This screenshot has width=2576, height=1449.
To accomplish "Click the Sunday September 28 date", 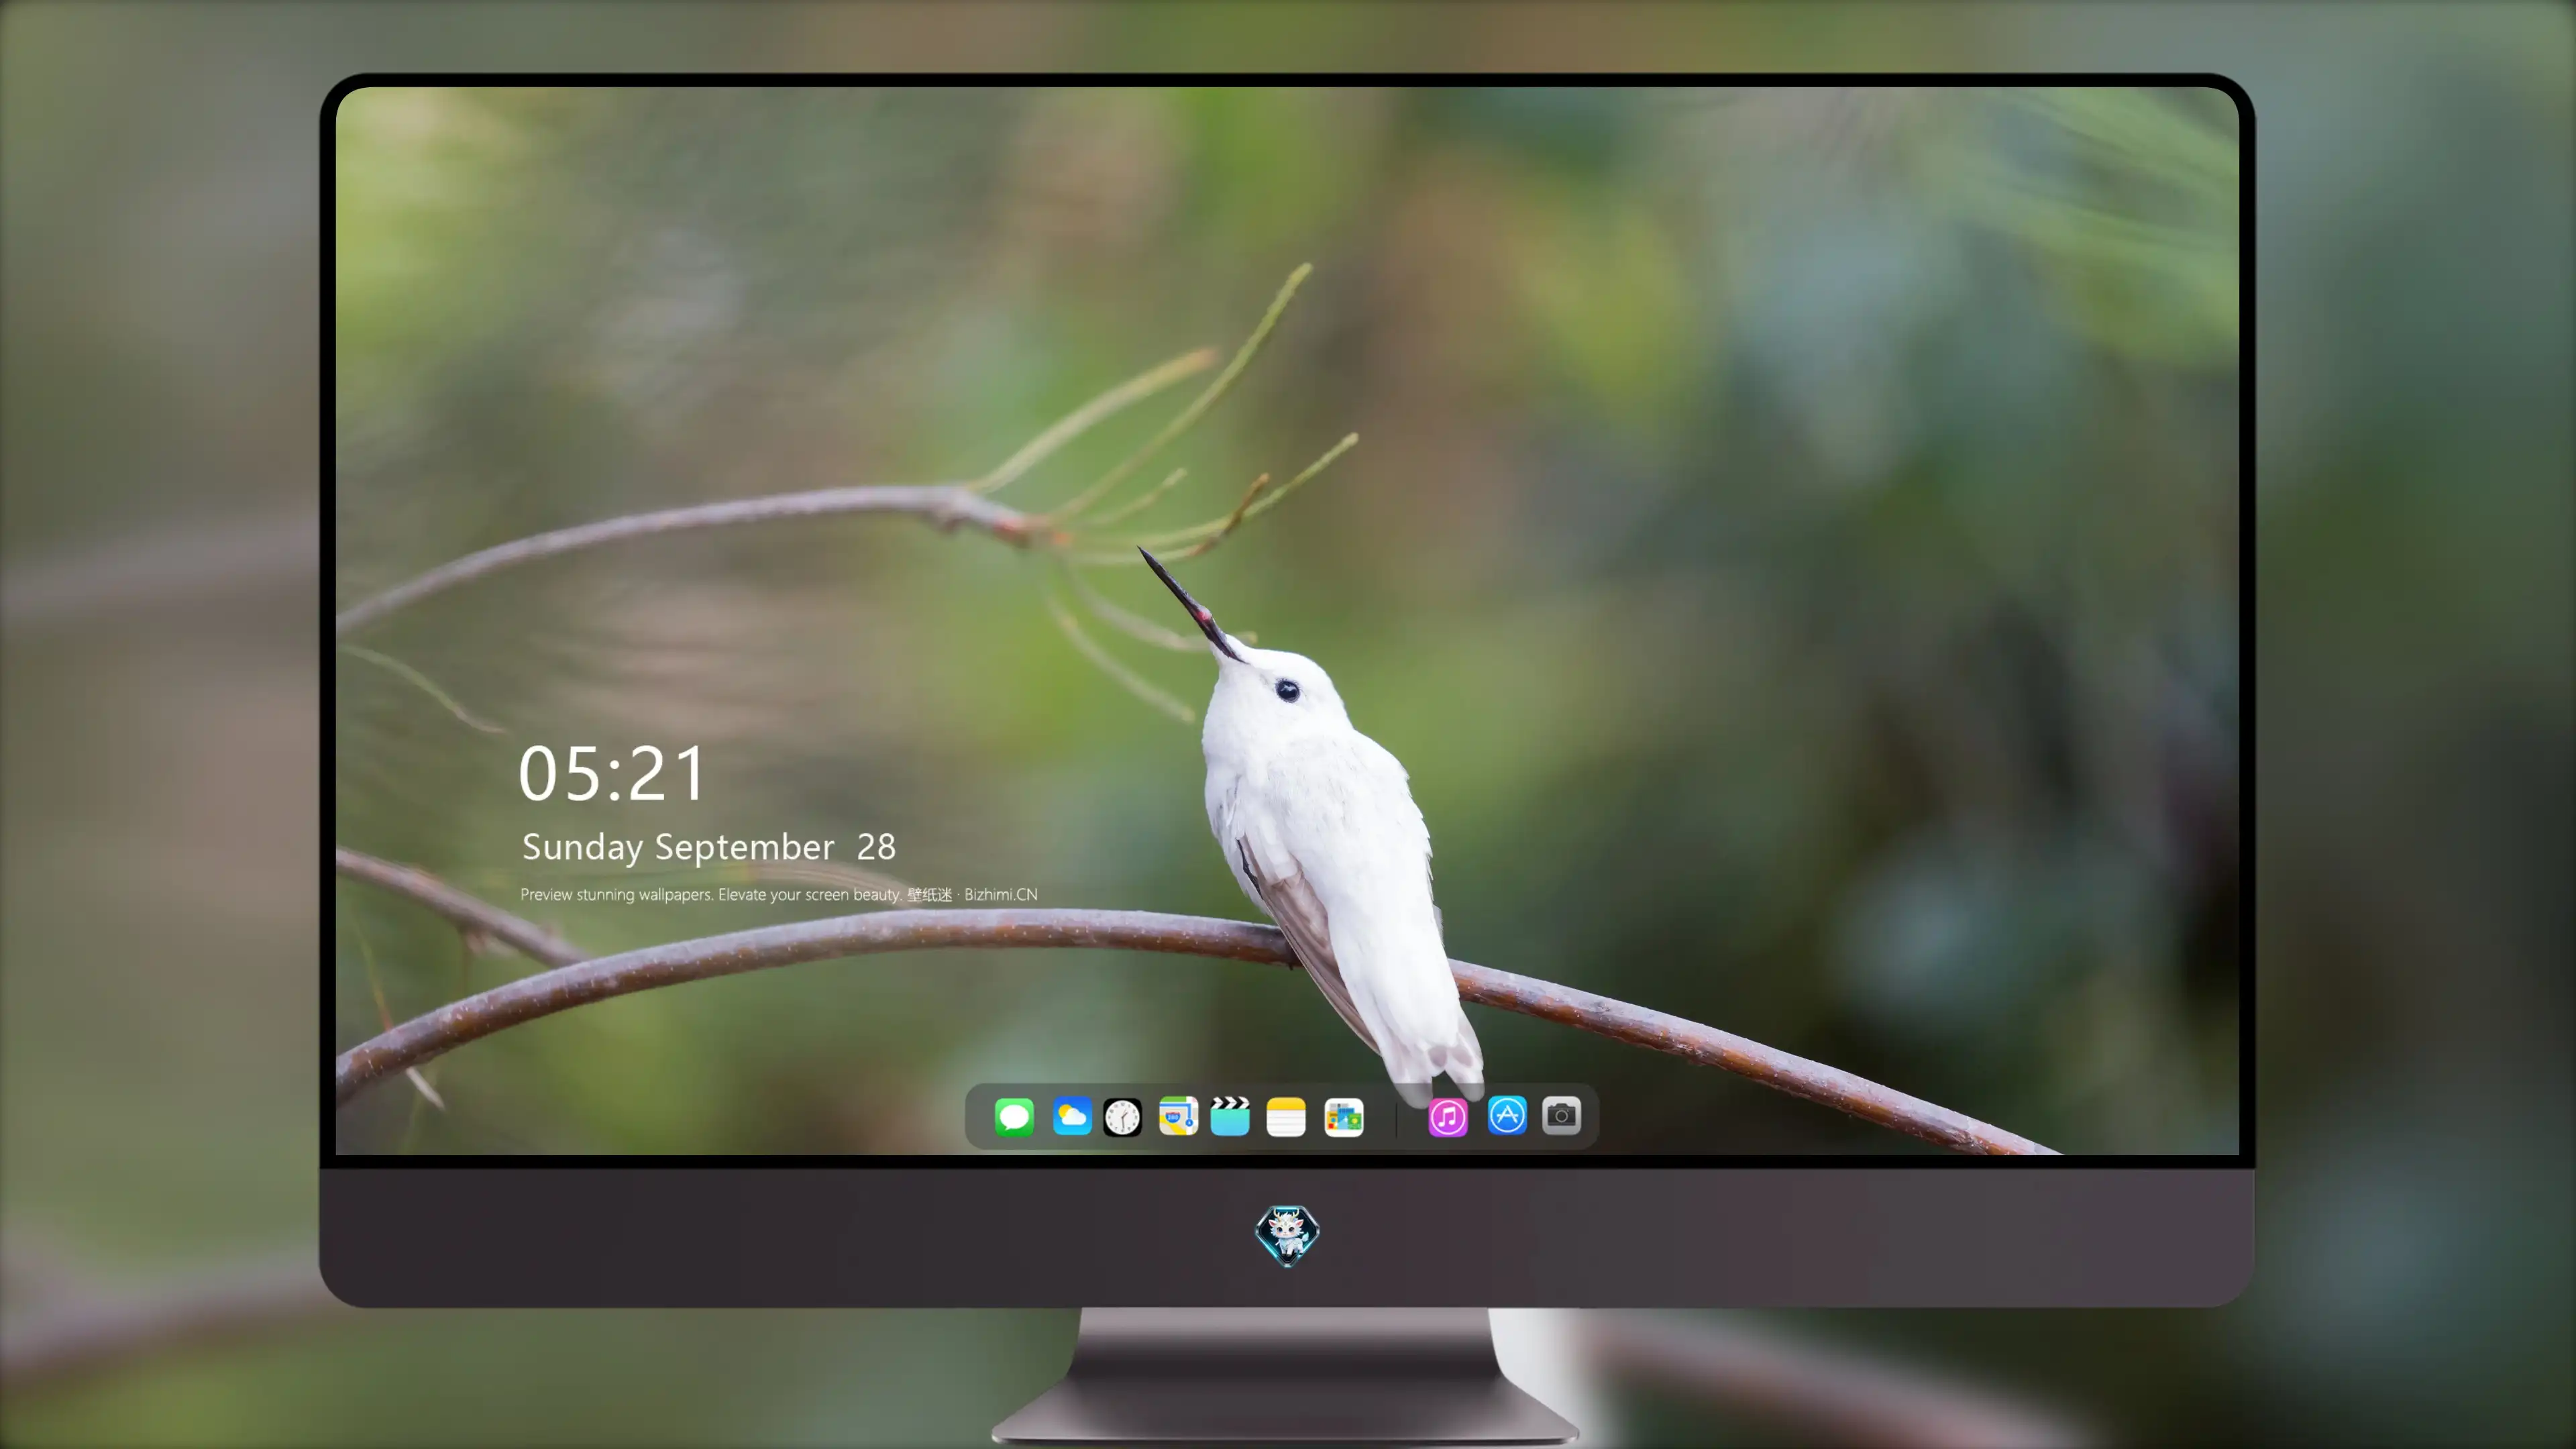I will tap(709, 847).
